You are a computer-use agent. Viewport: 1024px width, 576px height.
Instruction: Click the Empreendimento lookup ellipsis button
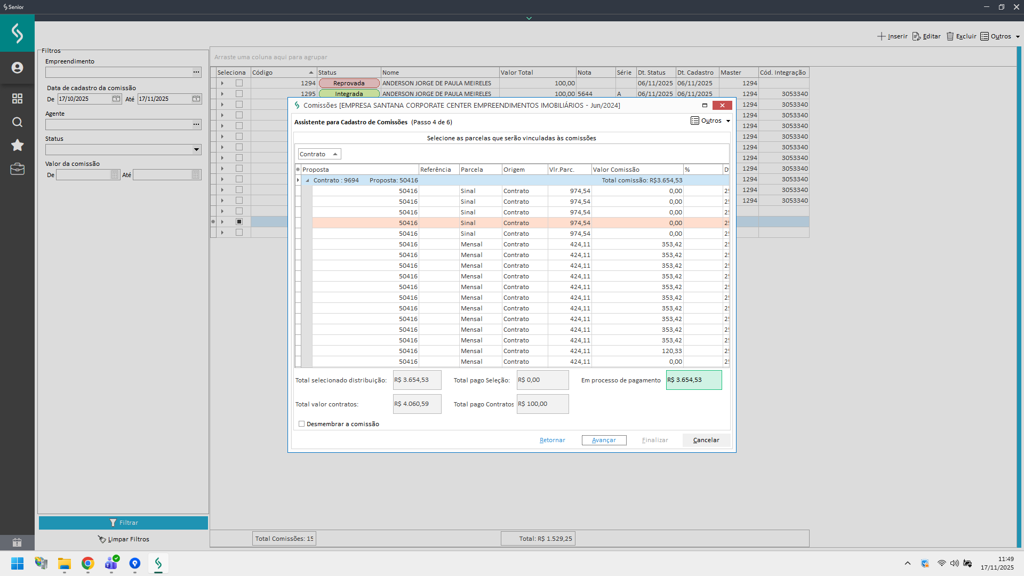196,72
